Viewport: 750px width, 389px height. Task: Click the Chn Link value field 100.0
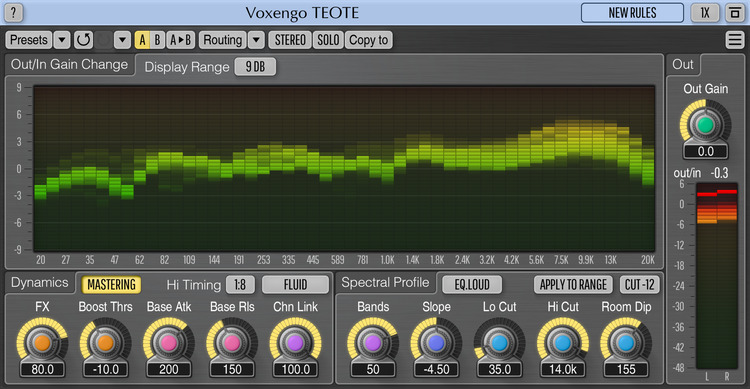tap(295, 369)
